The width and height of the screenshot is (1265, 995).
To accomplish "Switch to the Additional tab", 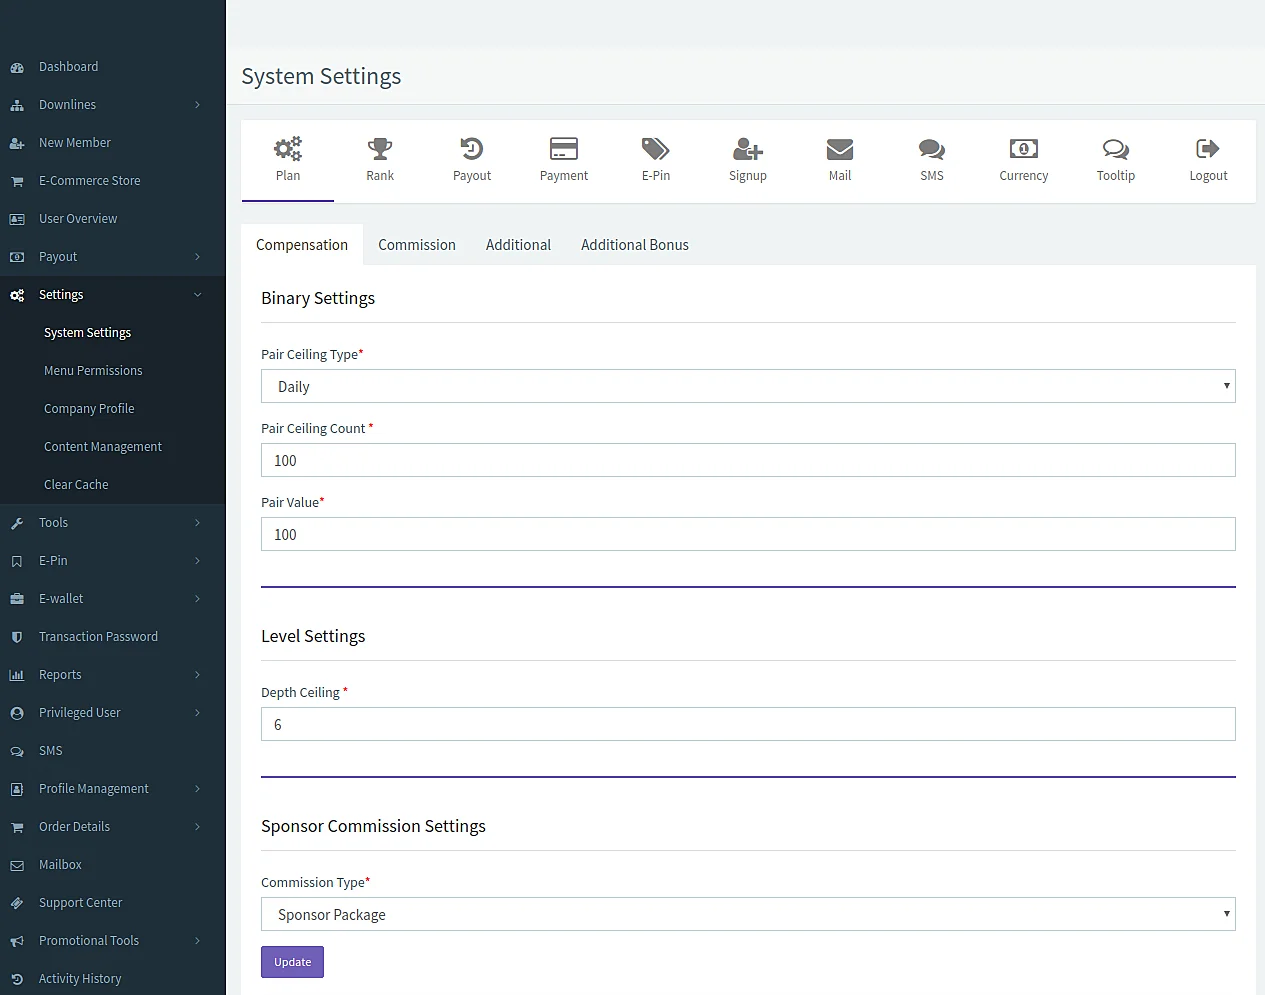I will click(518, 245).
